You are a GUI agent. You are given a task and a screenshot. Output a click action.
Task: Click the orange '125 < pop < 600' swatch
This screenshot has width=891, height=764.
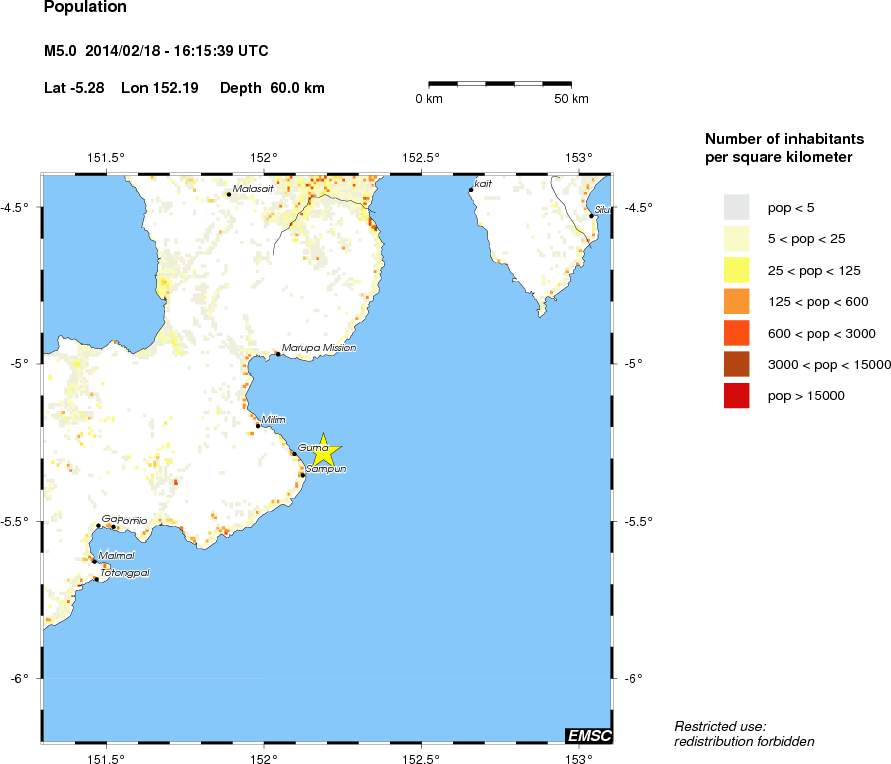tap(736, 301)
